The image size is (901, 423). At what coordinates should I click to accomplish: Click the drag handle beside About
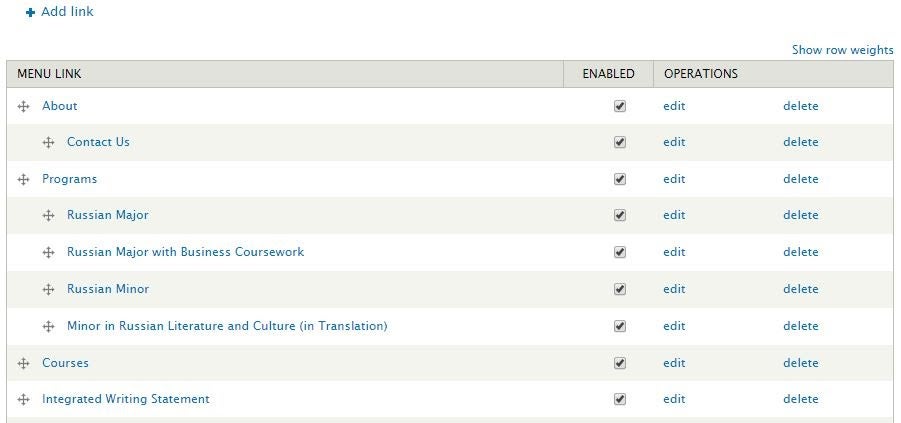pyautogui.click(x=23, y=106)
